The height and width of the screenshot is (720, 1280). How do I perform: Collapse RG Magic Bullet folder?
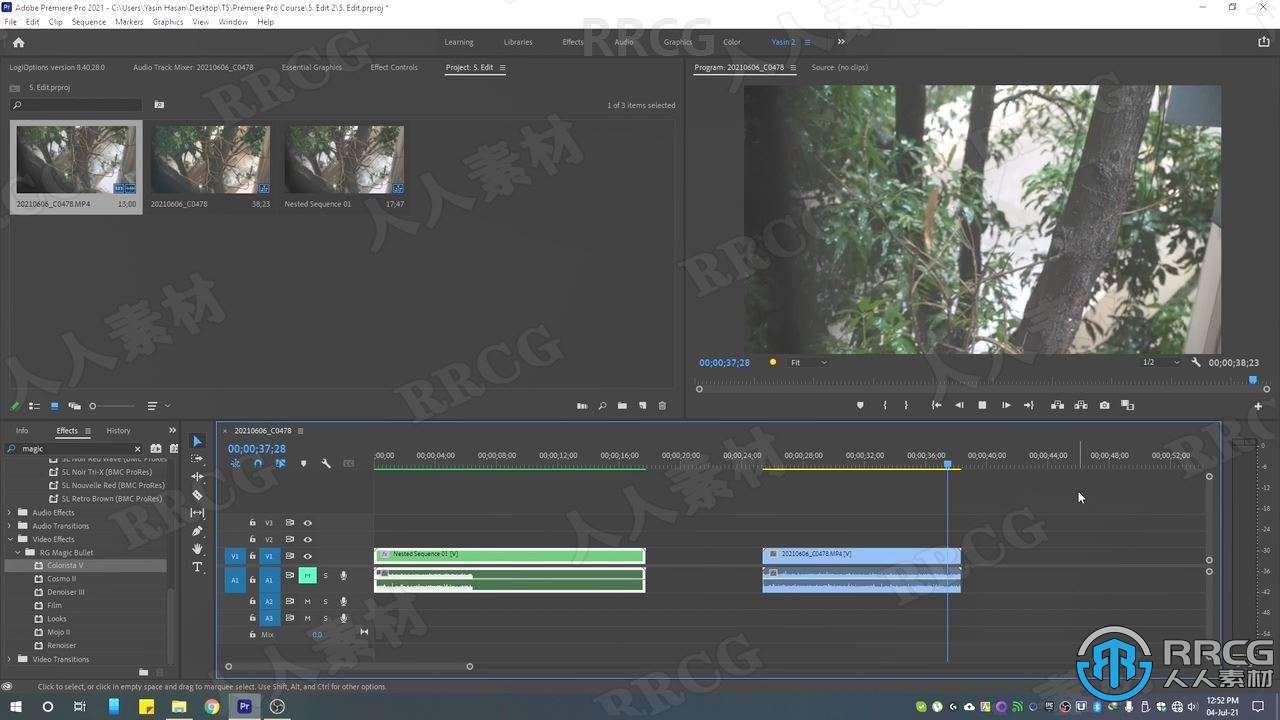point(18,552)
